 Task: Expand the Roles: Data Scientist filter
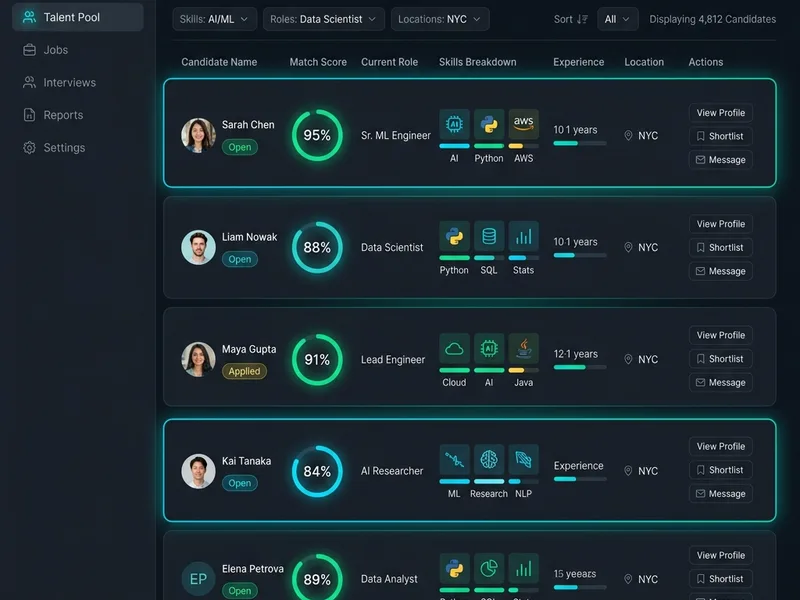(323, 19)
